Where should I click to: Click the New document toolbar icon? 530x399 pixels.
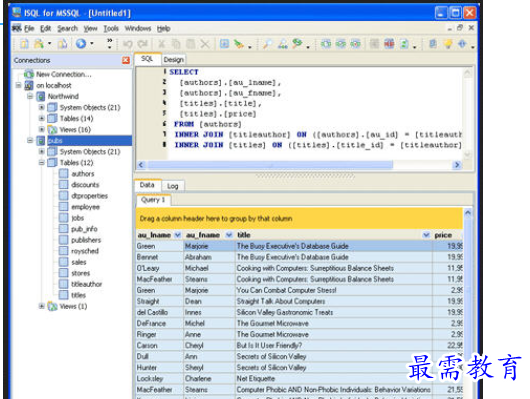[x=24, y=44]
